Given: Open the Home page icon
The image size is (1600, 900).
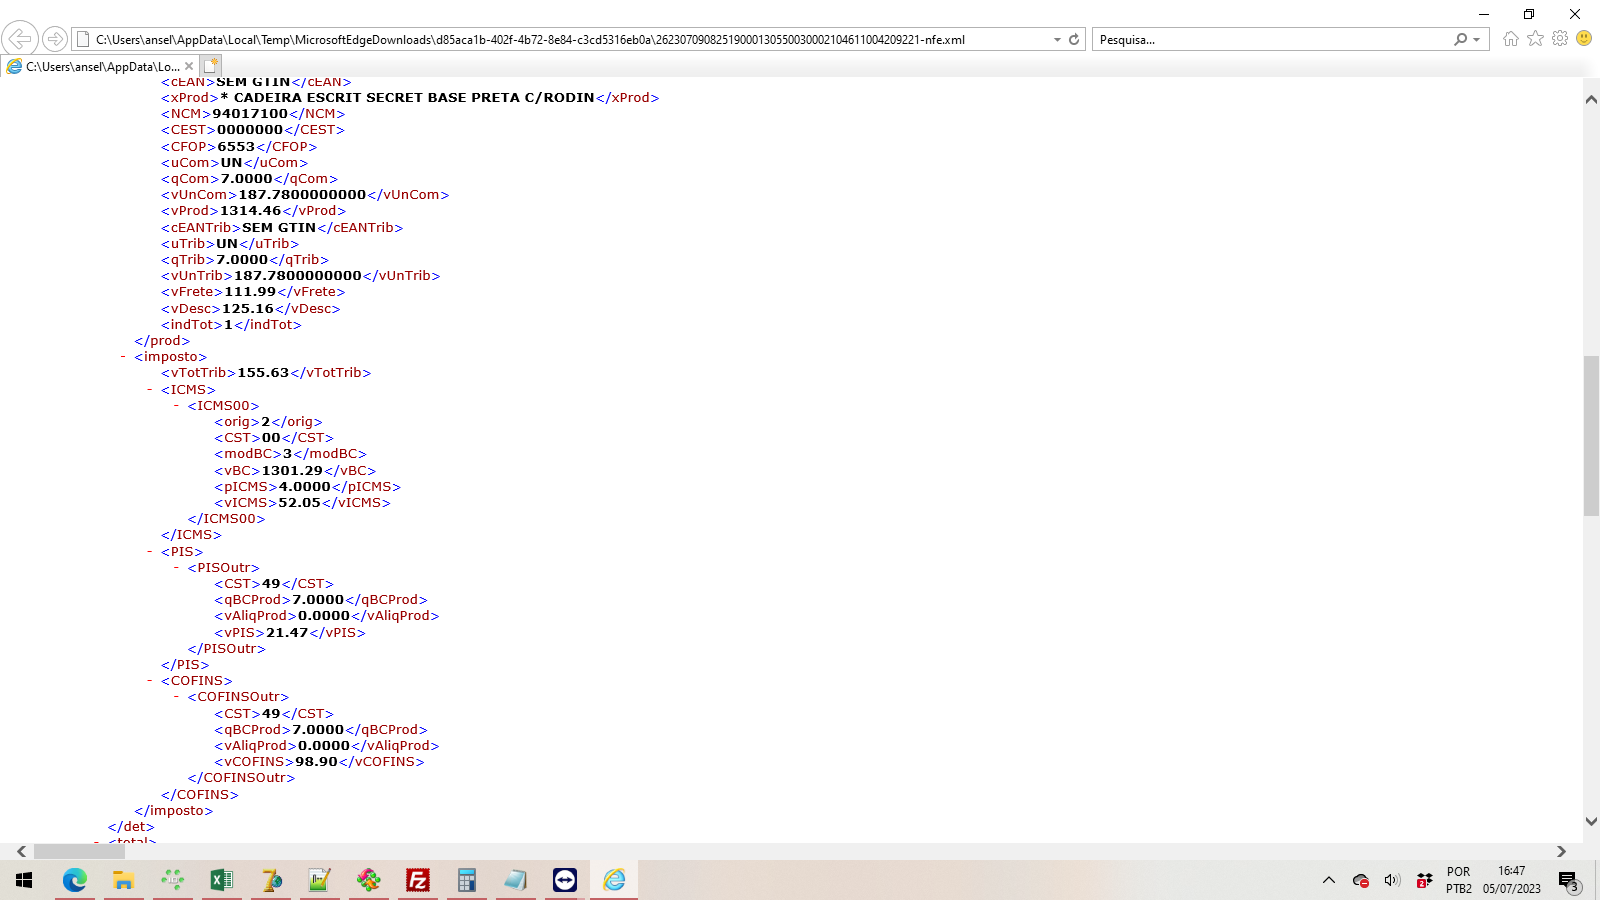Looking at the screenshot, I should click(x=1510, y=38).
